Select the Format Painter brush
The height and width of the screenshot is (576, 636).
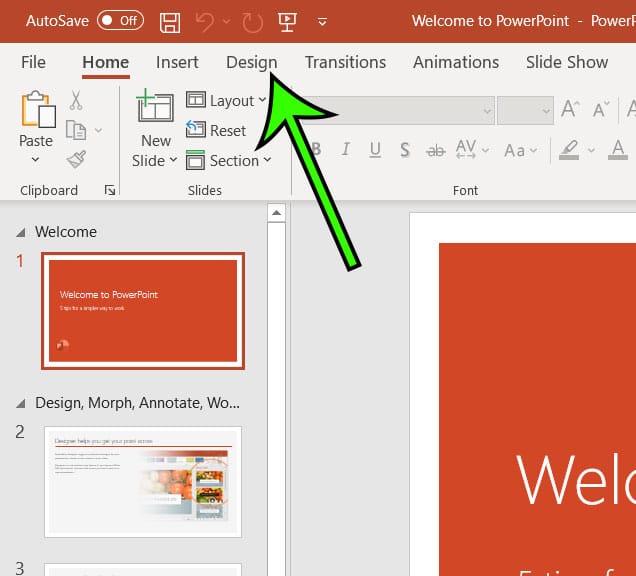pos(76,159)
